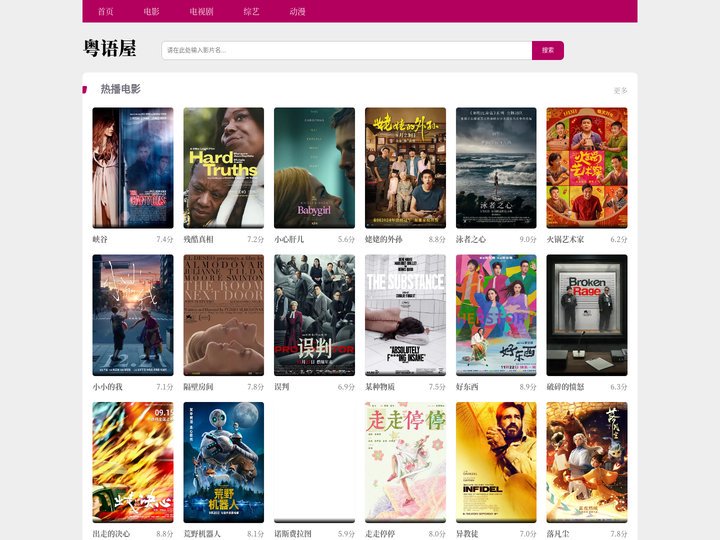Click the 走走停停 title link
The height and width of the screenshot is (540, 720).
(380, 534)
